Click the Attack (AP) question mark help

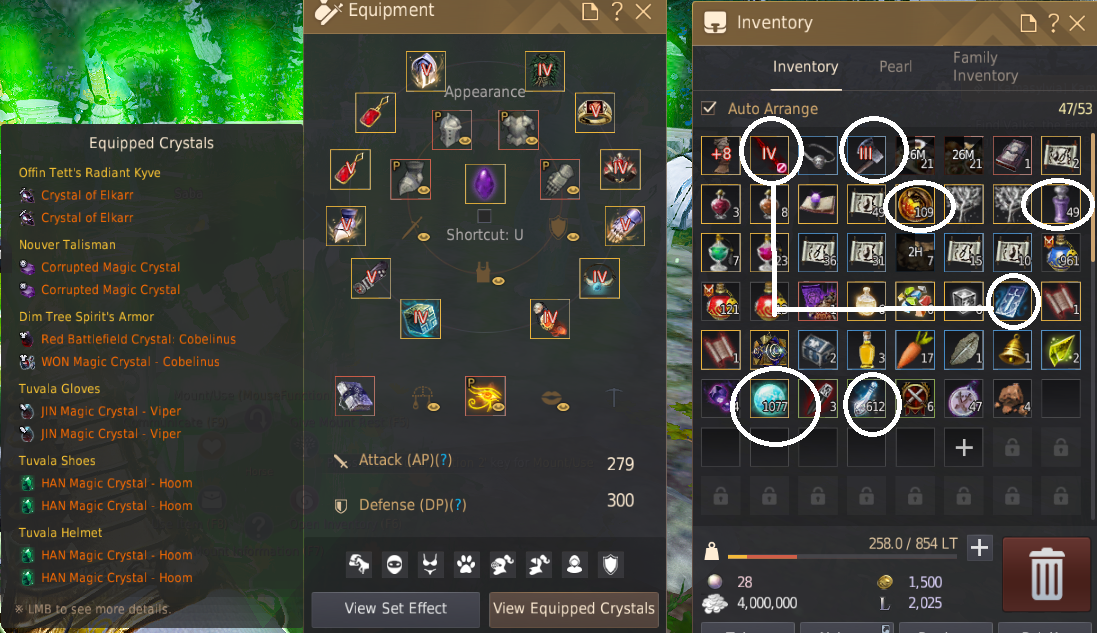444,460
